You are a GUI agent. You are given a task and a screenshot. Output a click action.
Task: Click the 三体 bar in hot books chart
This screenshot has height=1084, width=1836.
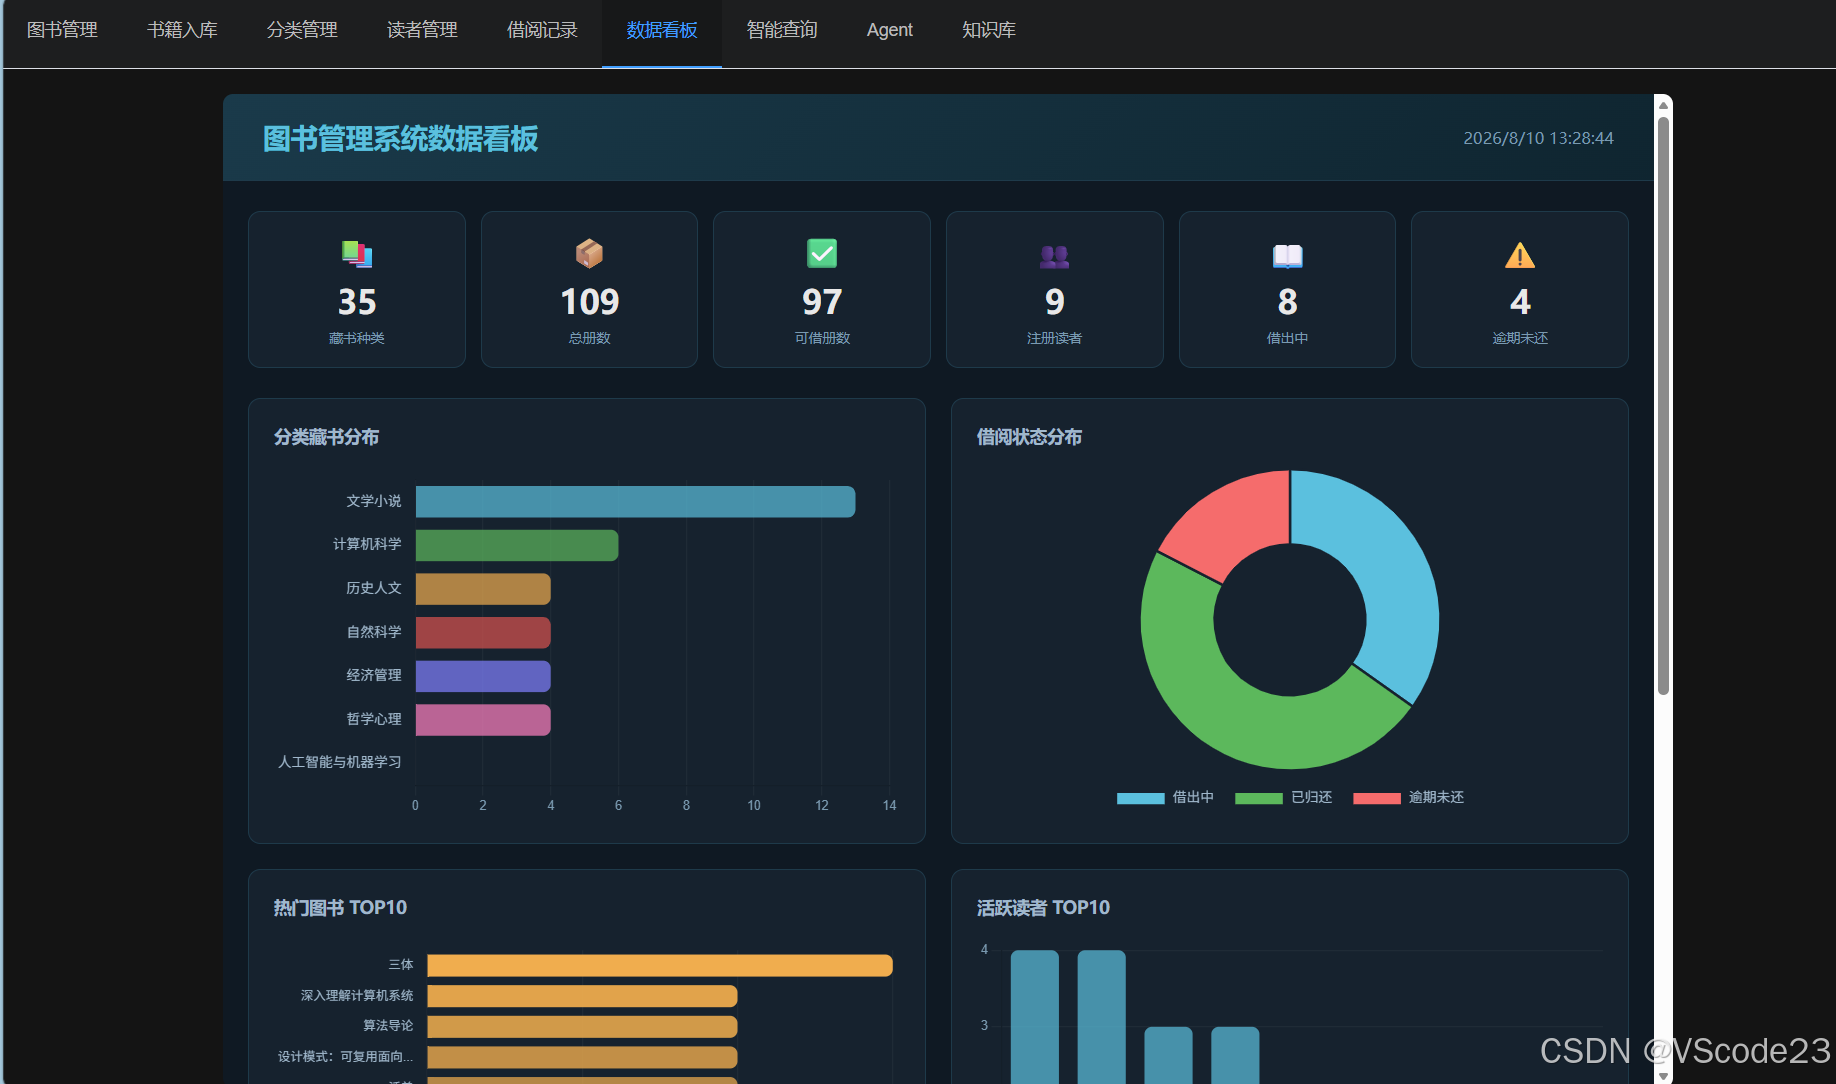[660, 965]
